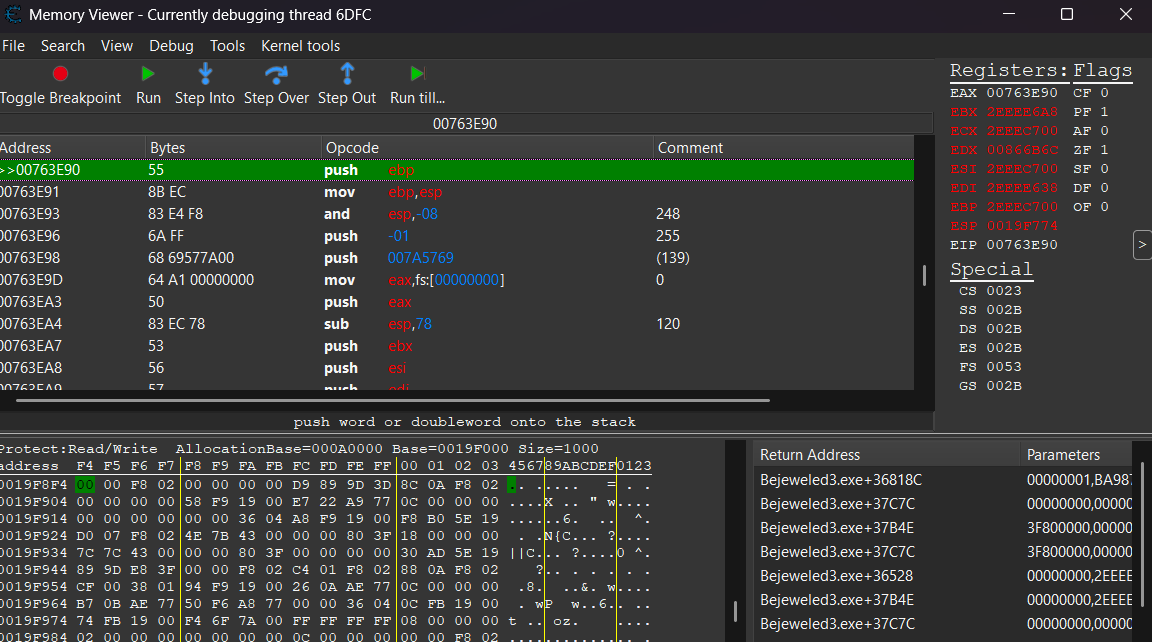Toggle the ZF zero flag value
Image resolution: width=1152 pixels, height=642 pixels.
click(1104, 150)
